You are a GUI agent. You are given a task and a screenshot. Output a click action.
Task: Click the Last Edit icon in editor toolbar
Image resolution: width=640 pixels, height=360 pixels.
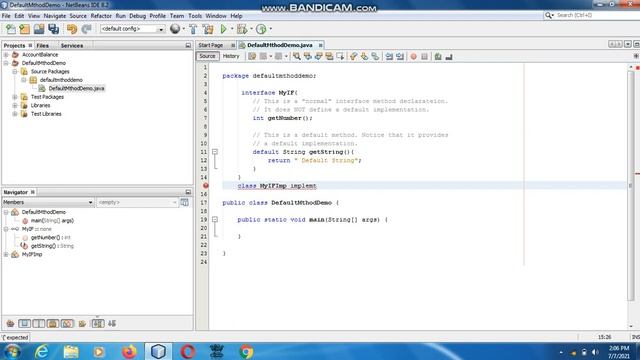click(252, 56)
